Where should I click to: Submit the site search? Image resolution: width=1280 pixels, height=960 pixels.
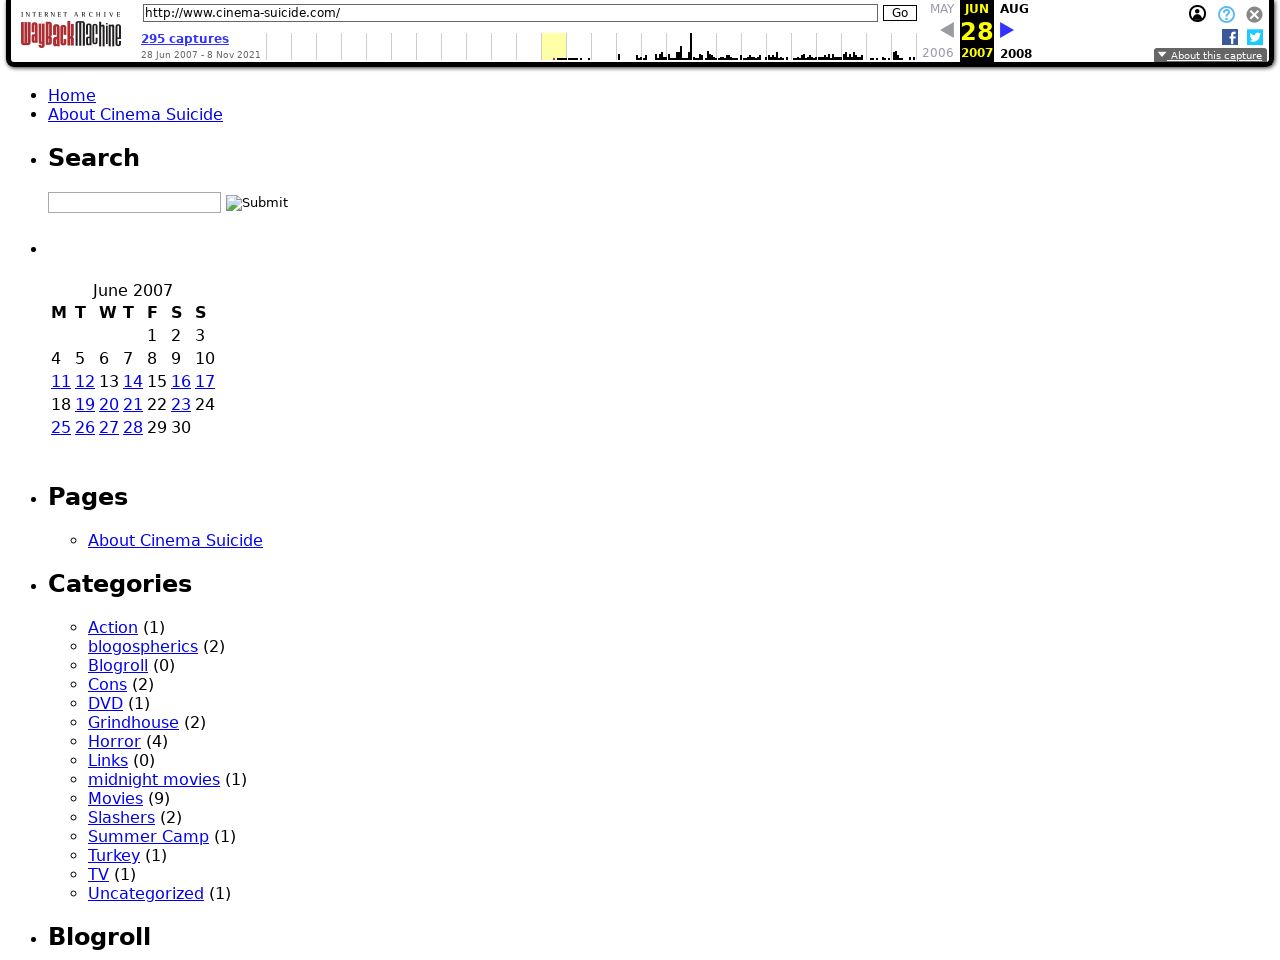[257, 203]
